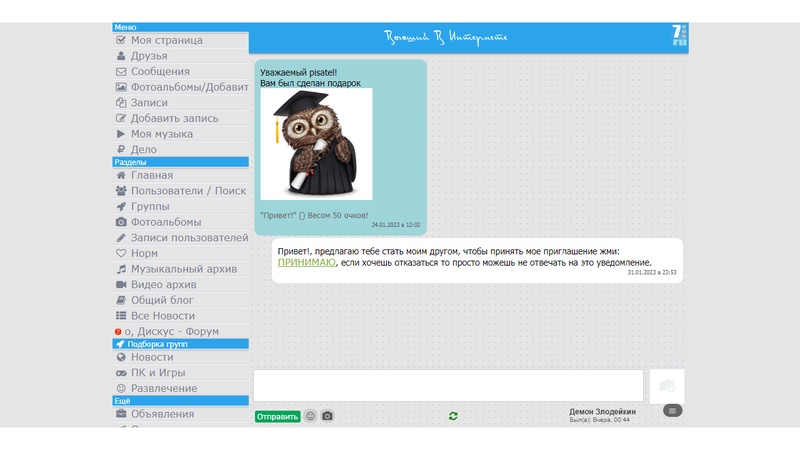Click the image upload box beside message field

[x=667, y=386]
